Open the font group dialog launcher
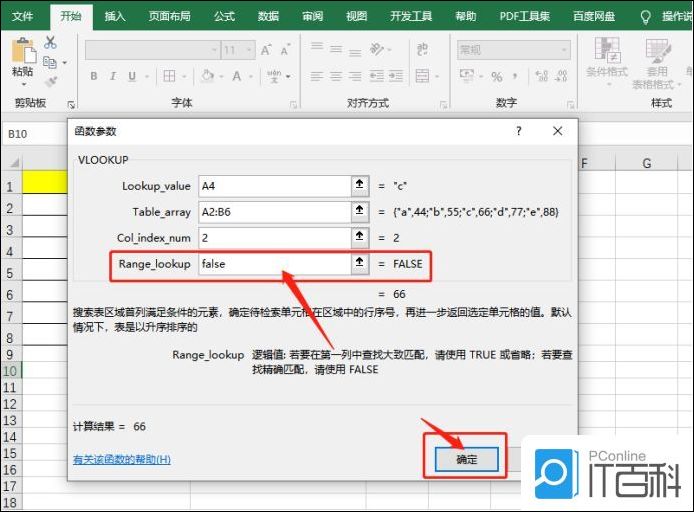 [x=293, y=105]
